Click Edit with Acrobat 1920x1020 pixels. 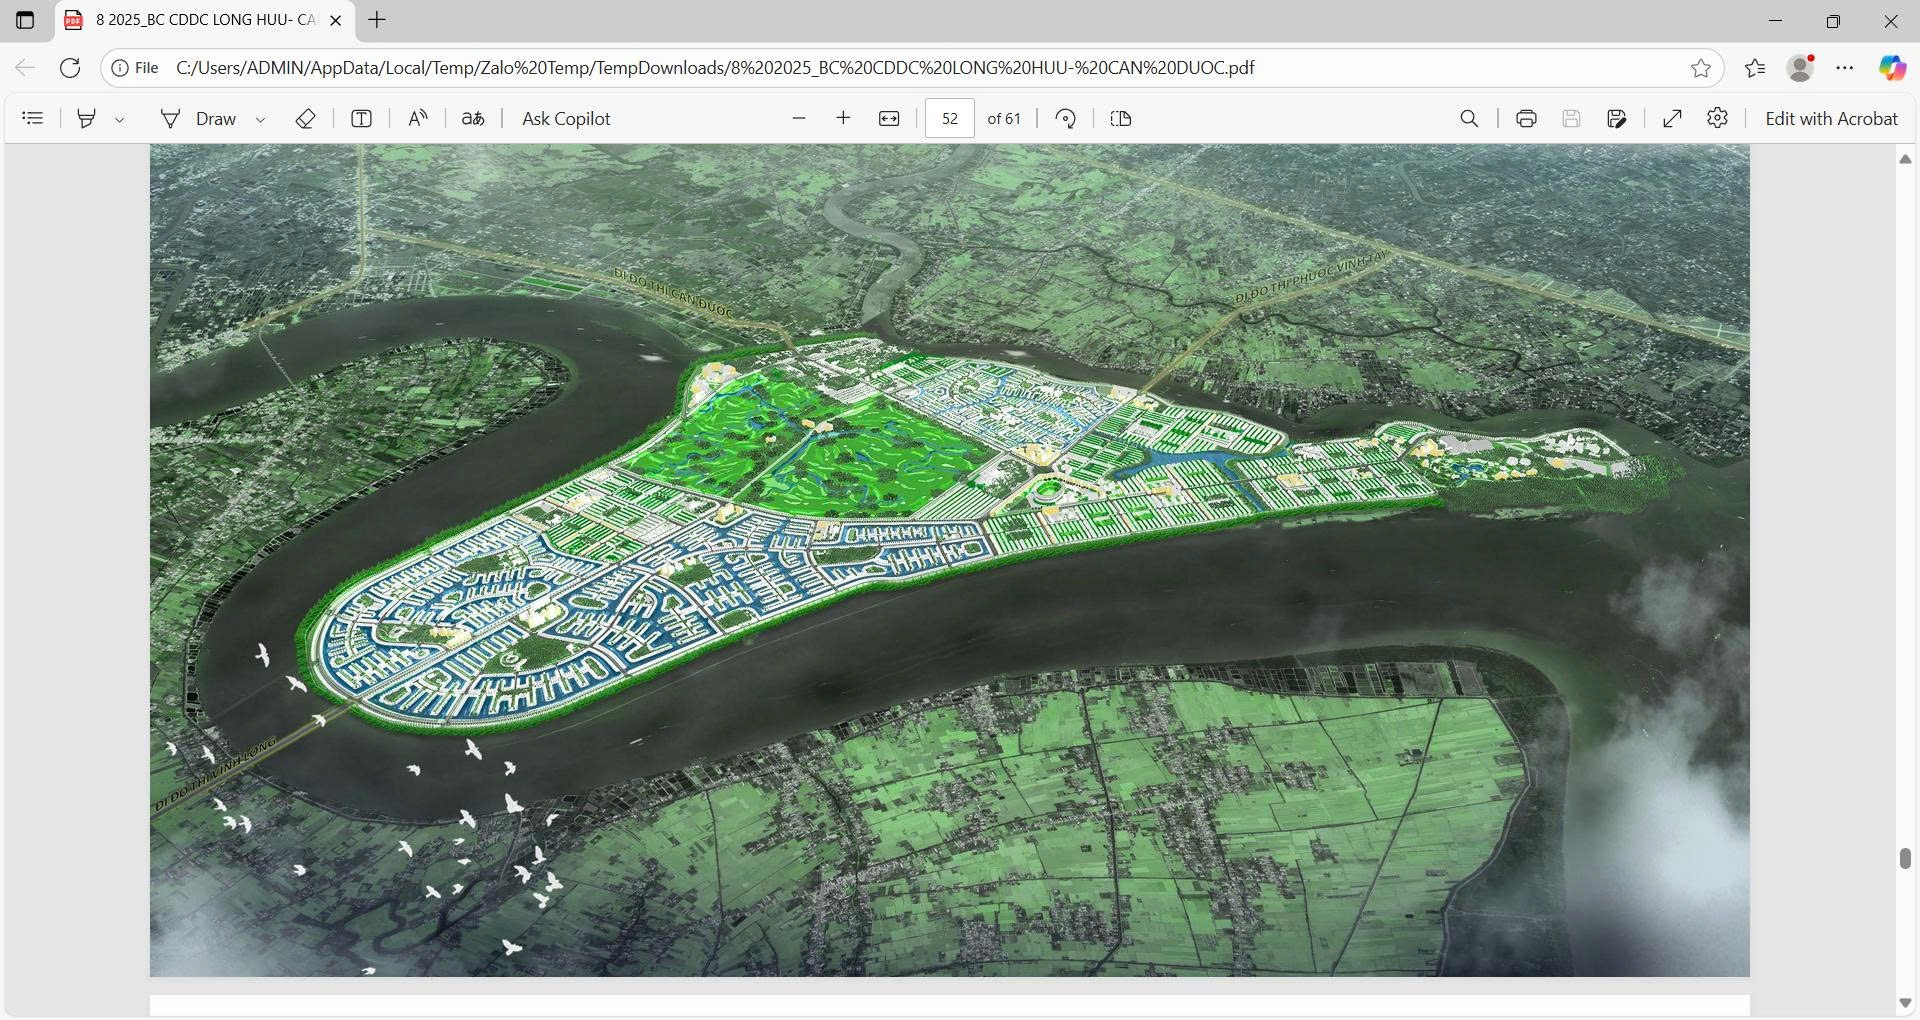[1831, 119]
